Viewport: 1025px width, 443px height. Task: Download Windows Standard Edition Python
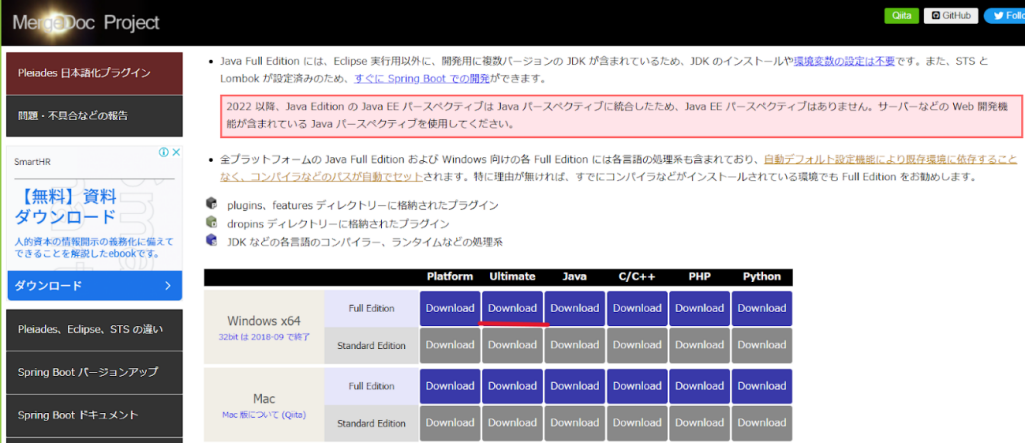(x=762, y=346)
